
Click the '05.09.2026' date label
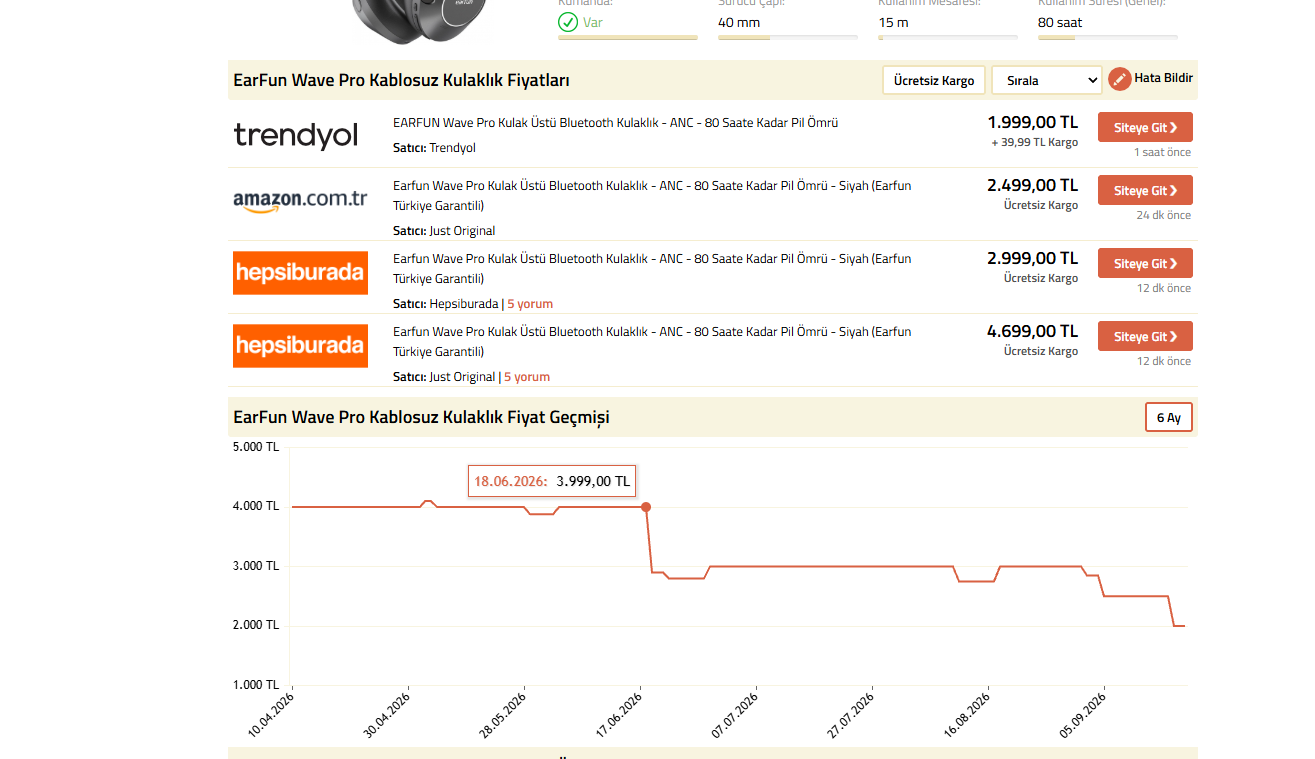1083,714
